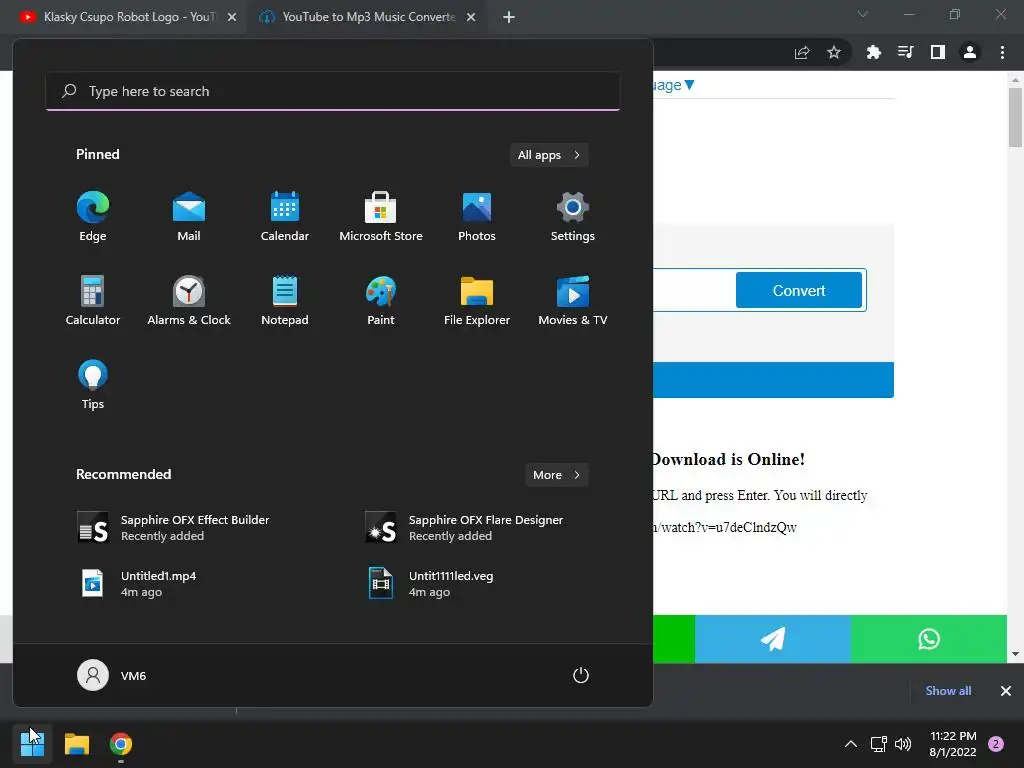
Task: Click the power button in Start menu
Action: (x=581, y=675)
